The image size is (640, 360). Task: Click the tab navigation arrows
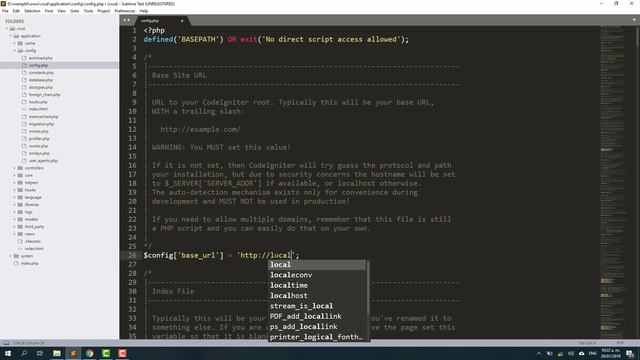tap(127, 20)
